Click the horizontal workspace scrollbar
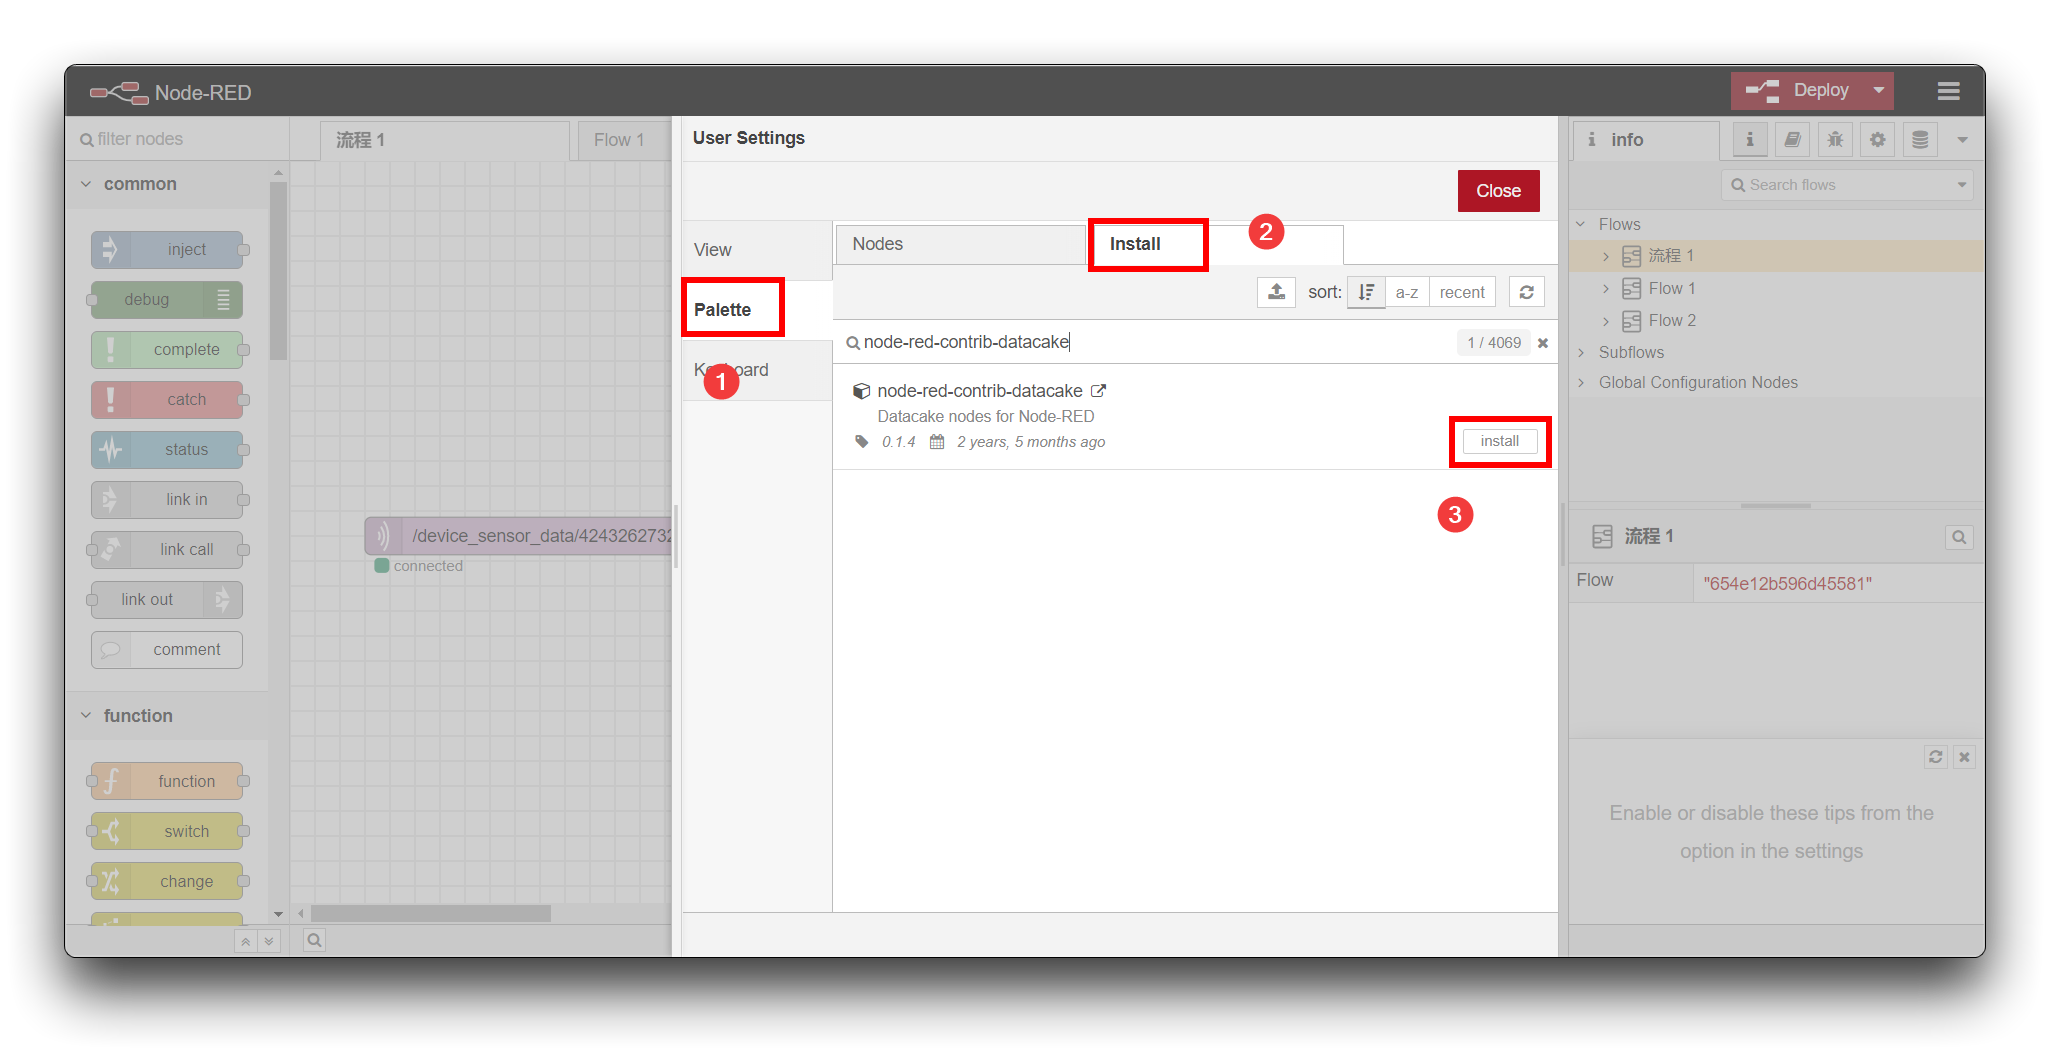 click(430, 914)
